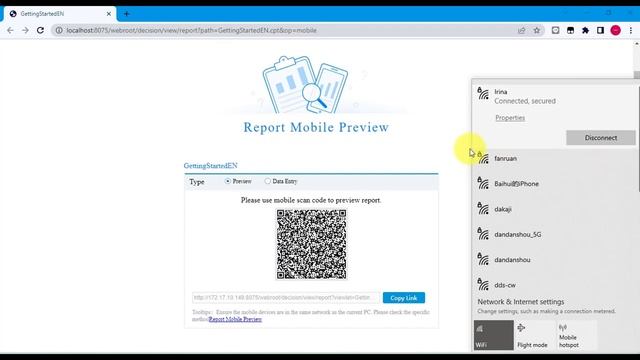Switch to the GettingStartedEN tab
The width and height of the screenshot is (640, 360).
pyautogui.click(x=60, y=14)
